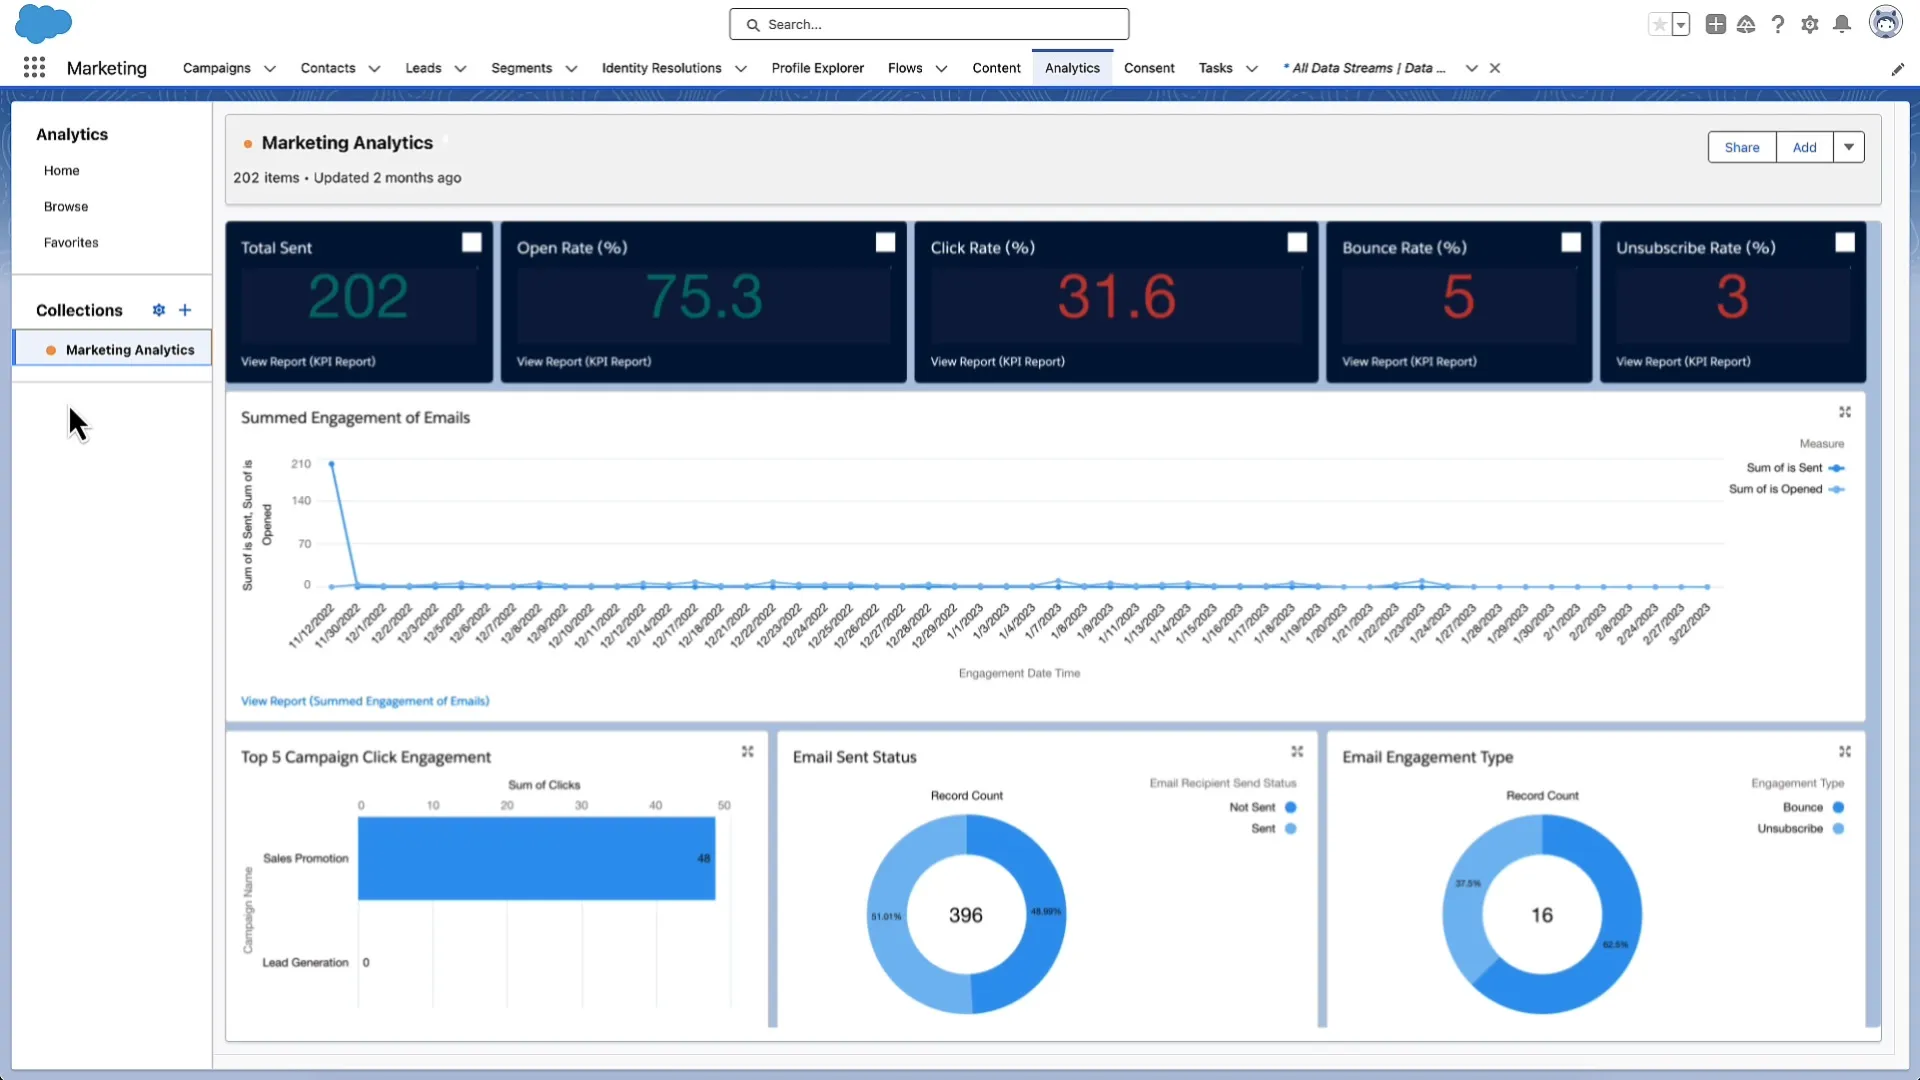Click the Share button
The width and height of the screenshot is (1920, 1080).
1742,147
